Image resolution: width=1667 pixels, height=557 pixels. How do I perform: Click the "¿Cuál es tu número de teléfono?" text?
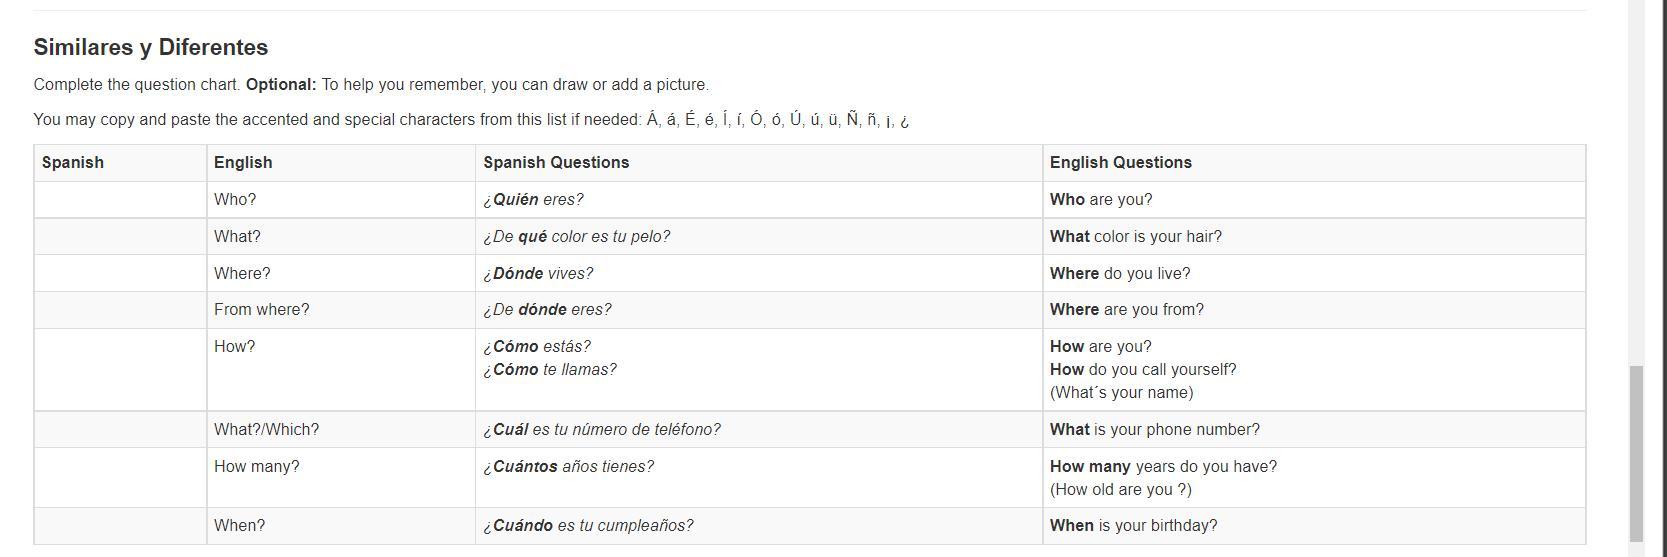point(602,430)
